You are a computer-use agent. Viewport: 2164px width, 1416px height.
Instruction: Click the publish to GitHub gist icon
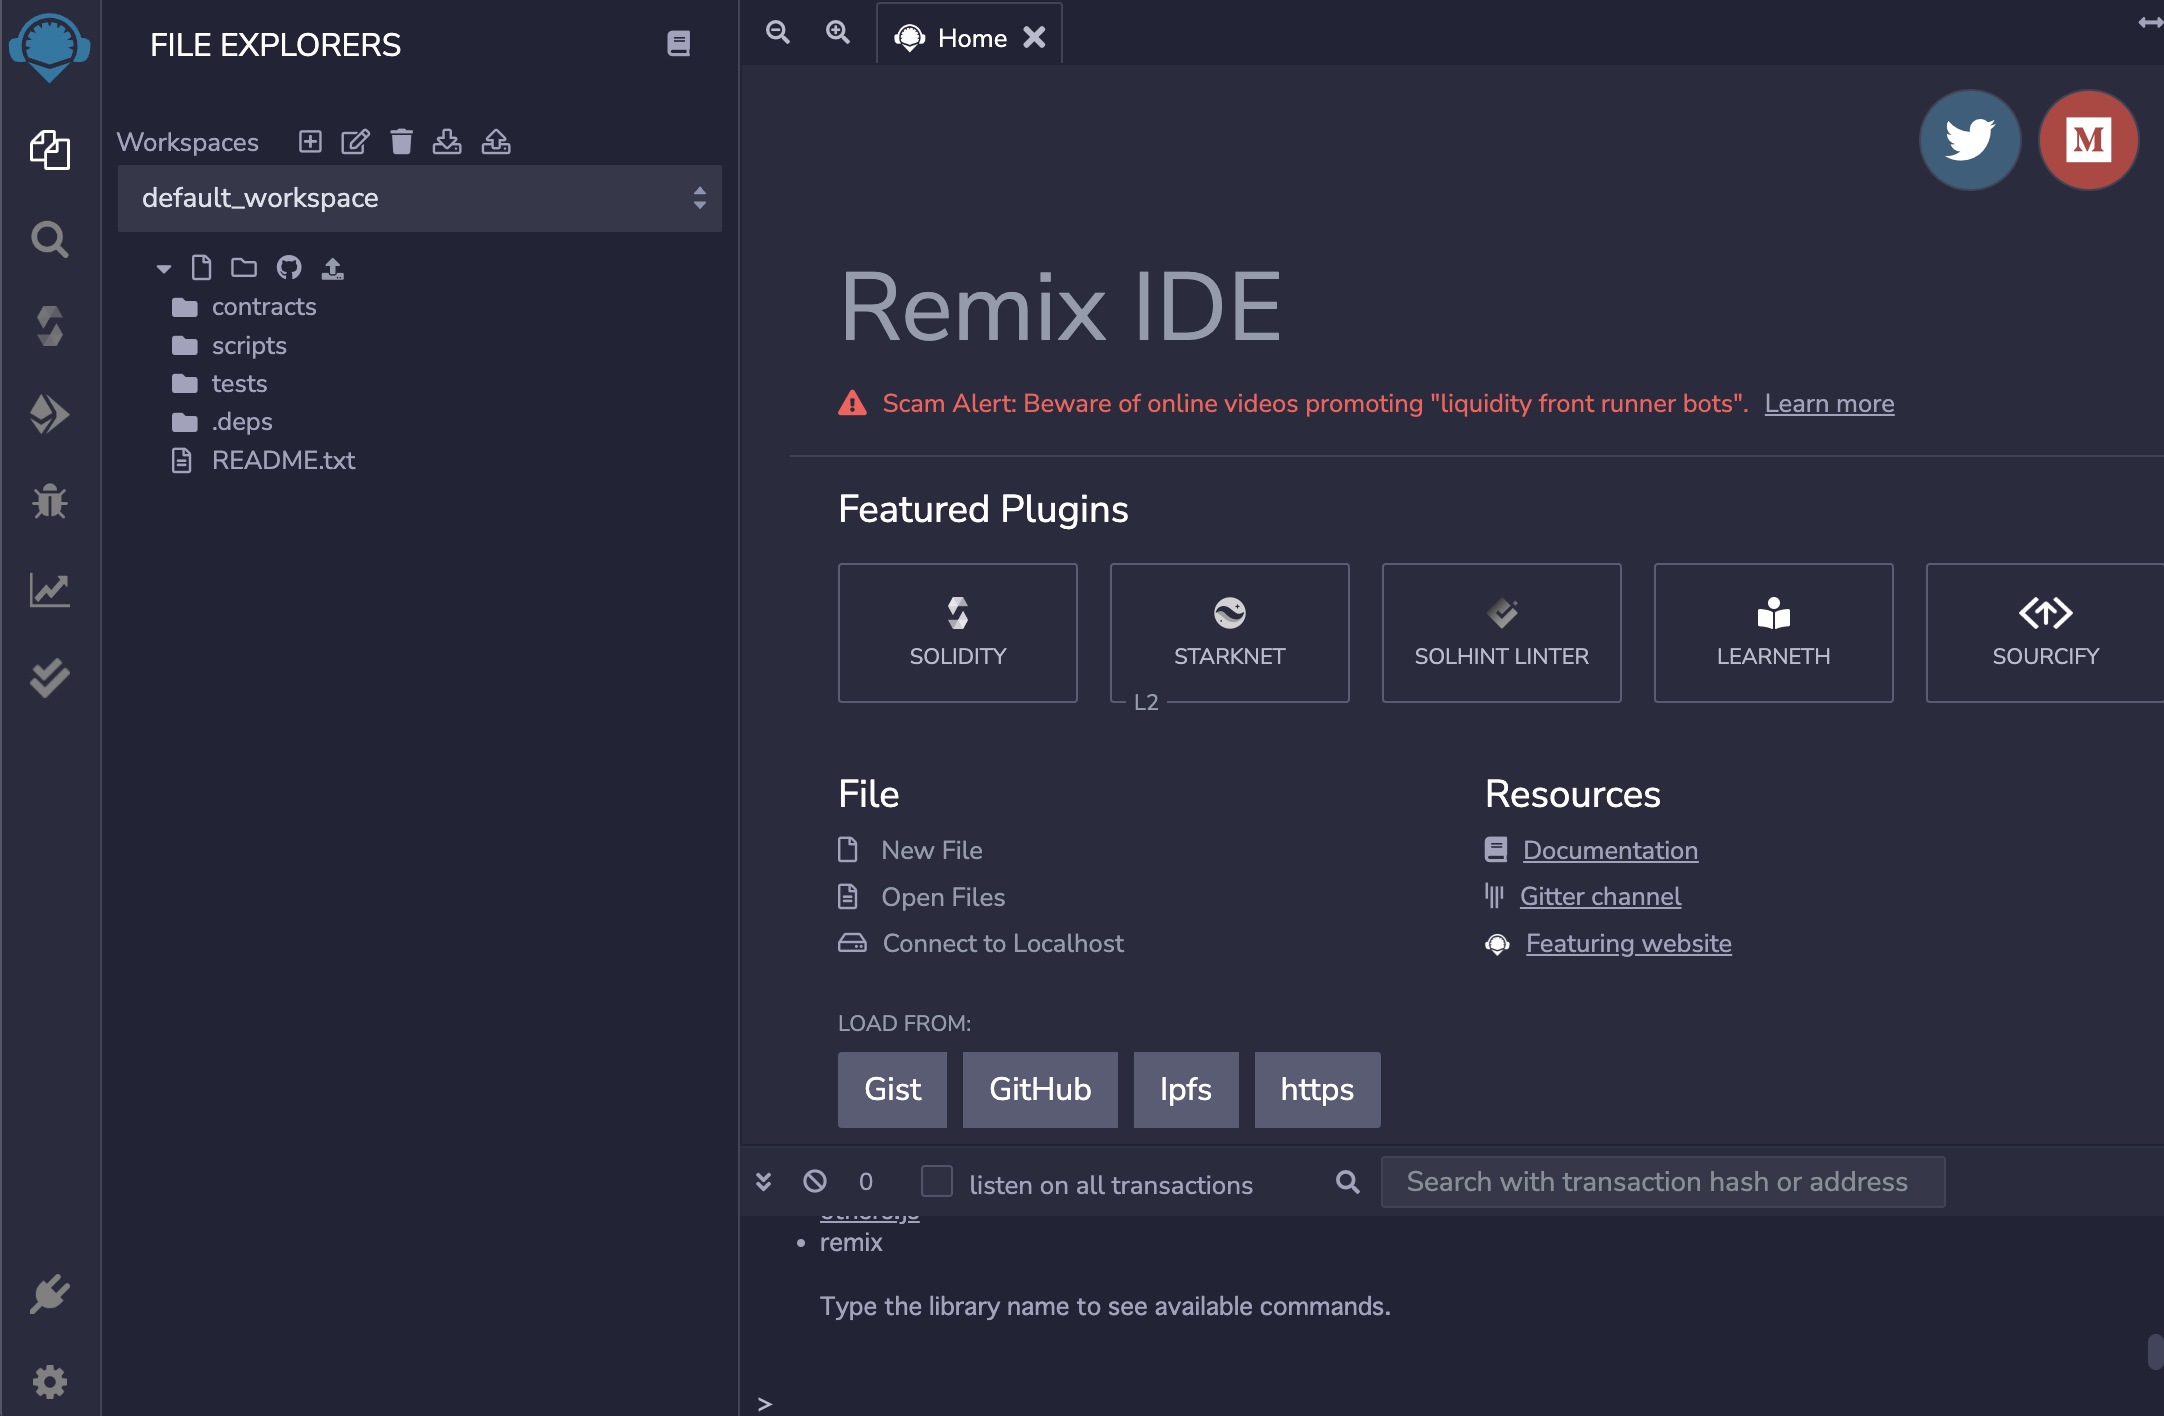coord(289,268)
